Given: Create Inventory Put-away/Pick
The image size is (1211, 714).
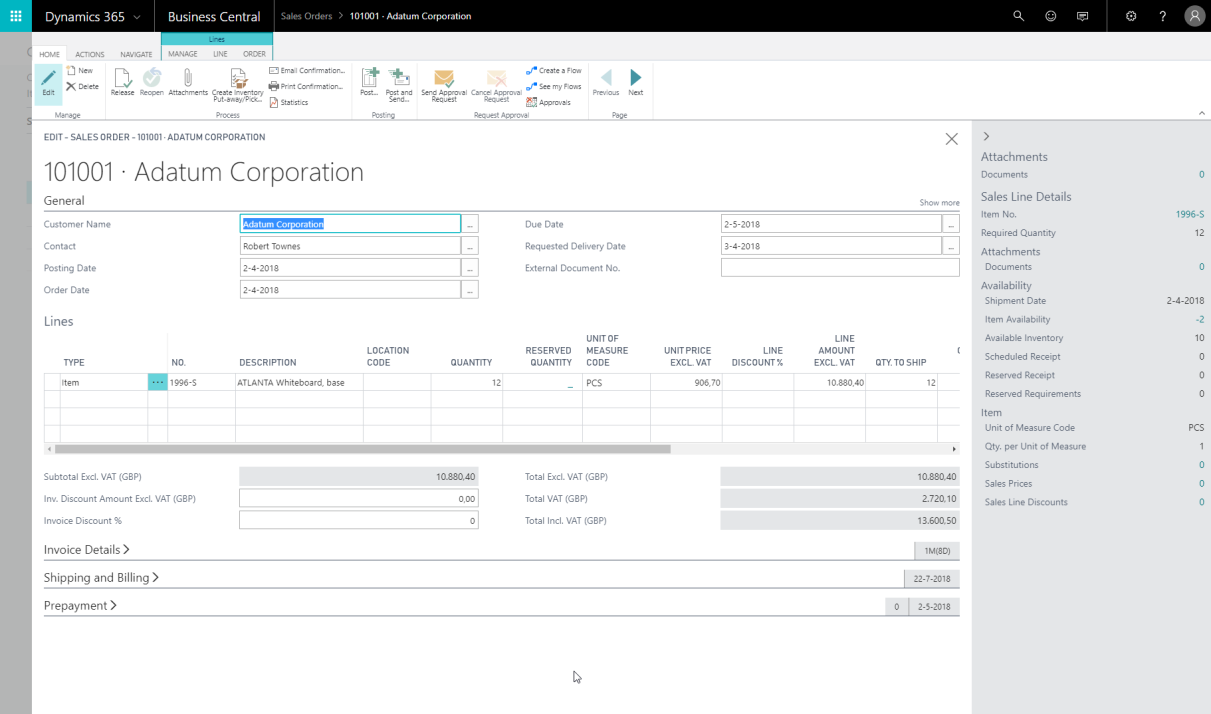Looking at the screenshot, I should (x=238, y=85).
